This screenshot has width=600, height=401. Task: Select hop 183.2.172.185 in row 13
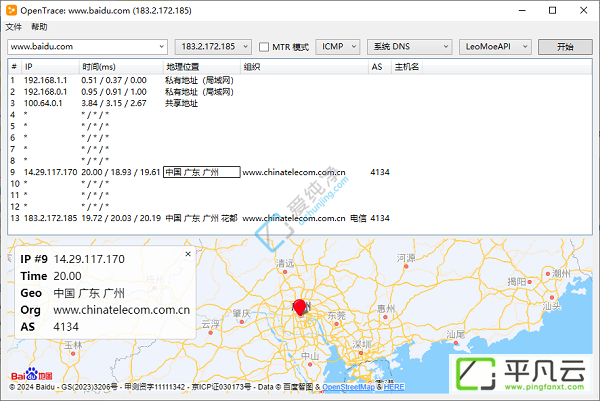[51, 218]
